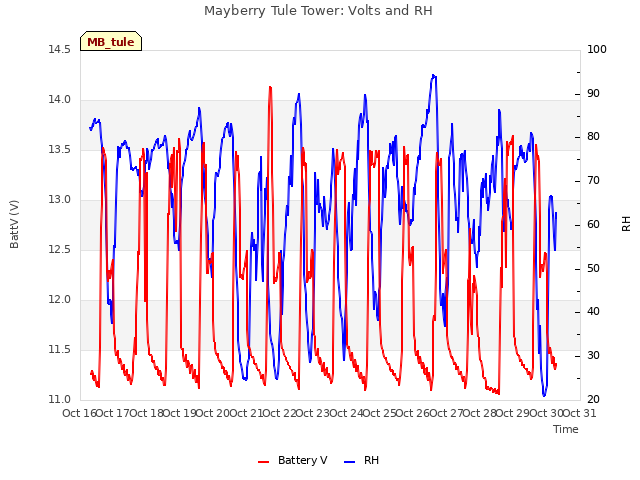
Task: Click the 60 right axis tick label
Action: pyautogui.click(x=593, y=224)
